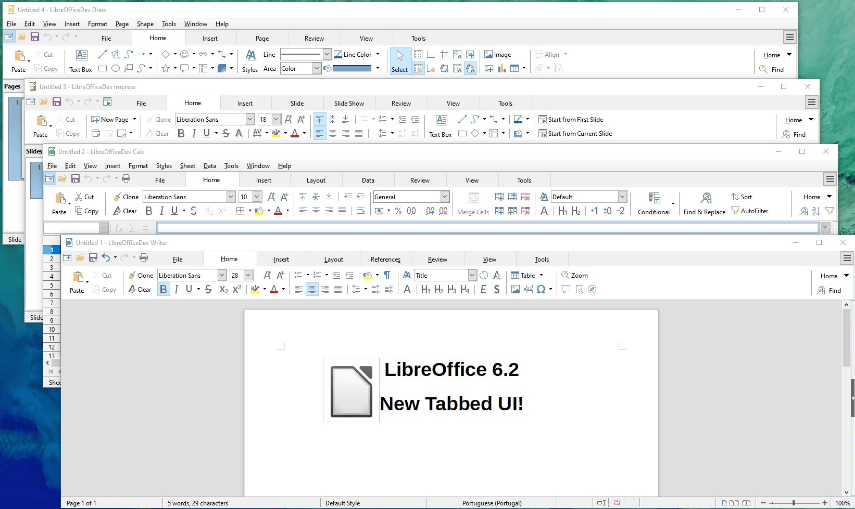Apply Heading 1 style icon in Writer
The width and height of the screenshot is (855, 509).
click(426, 290)
